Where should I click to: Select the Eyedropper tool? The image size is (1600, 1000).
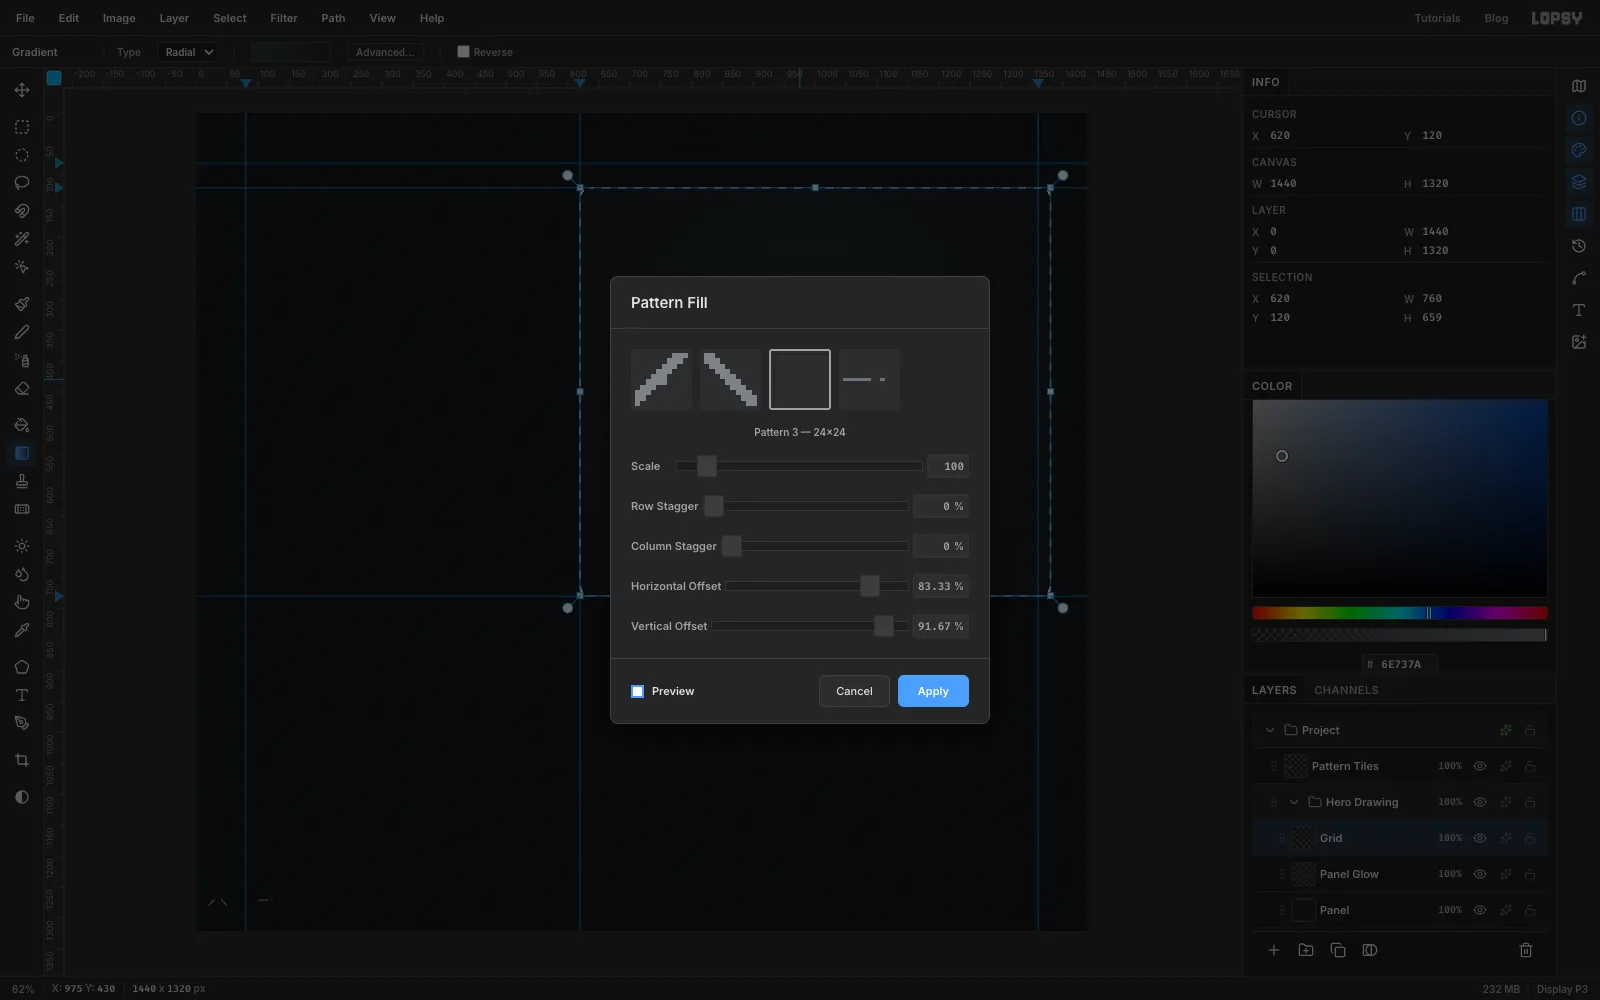click(x=22, y=630)
